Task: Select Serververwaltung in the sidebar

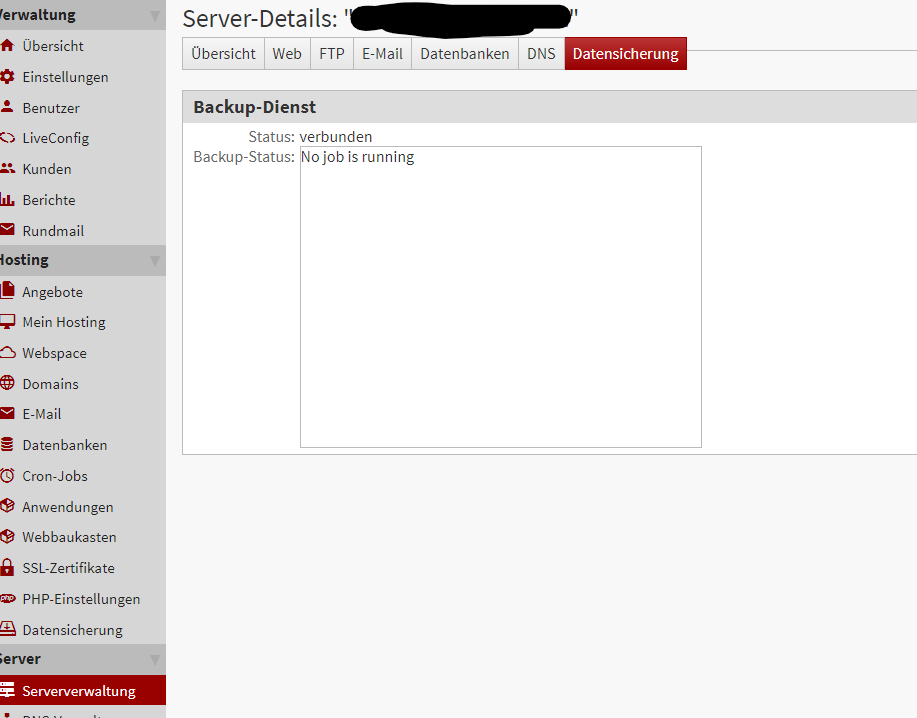Action: pos(79,691)
